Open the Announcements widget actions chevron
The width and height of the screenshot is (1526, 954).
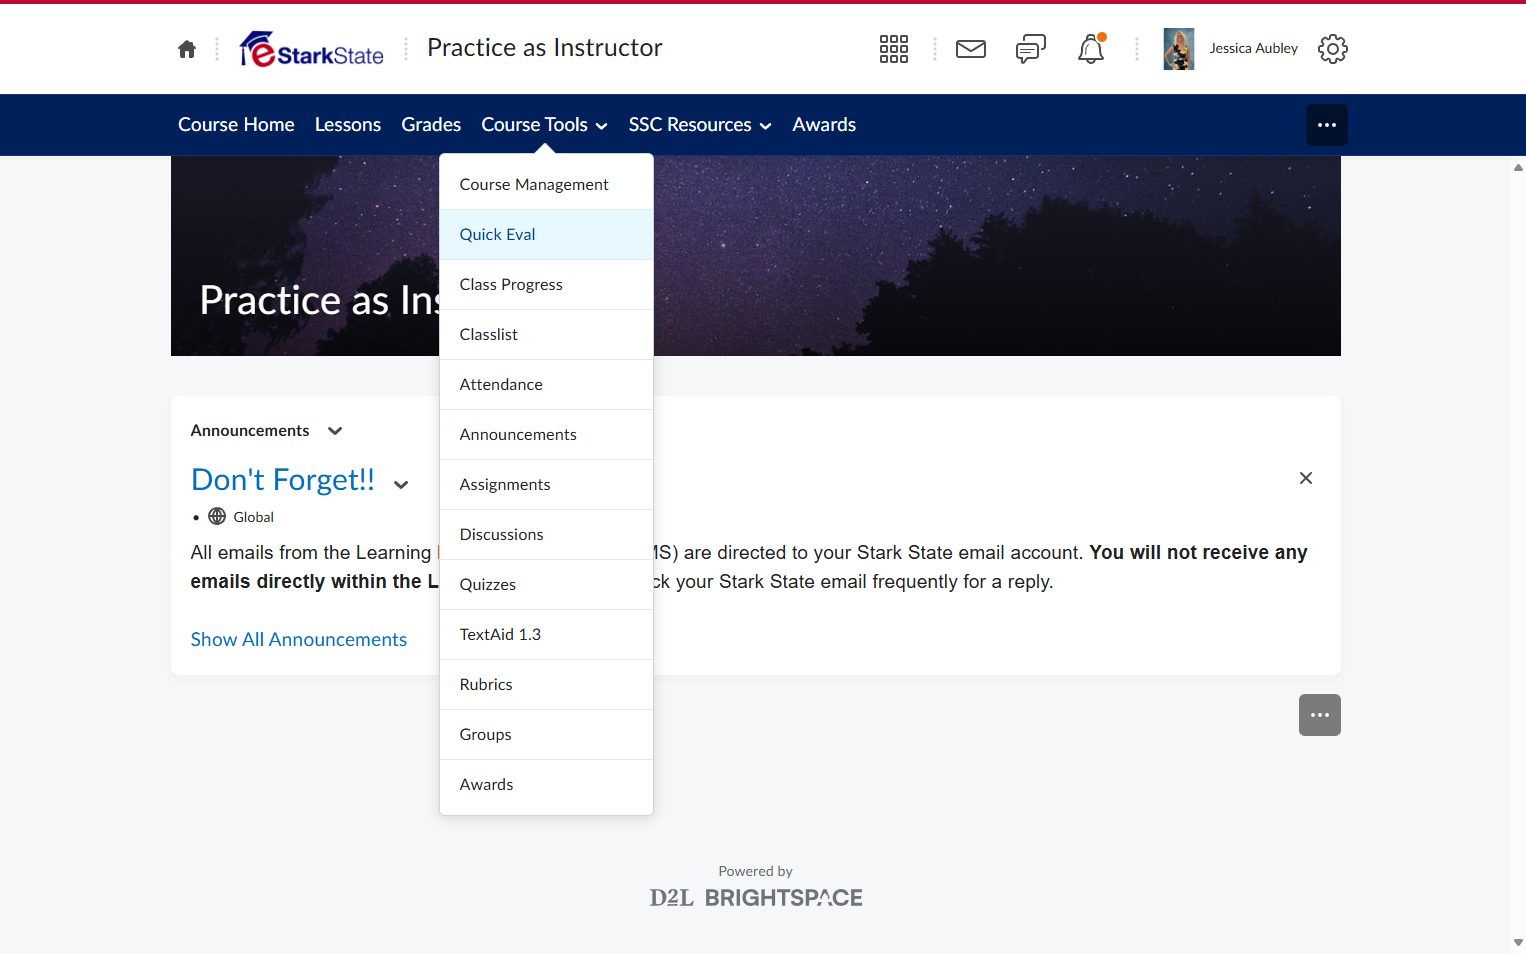coord(335,431)
